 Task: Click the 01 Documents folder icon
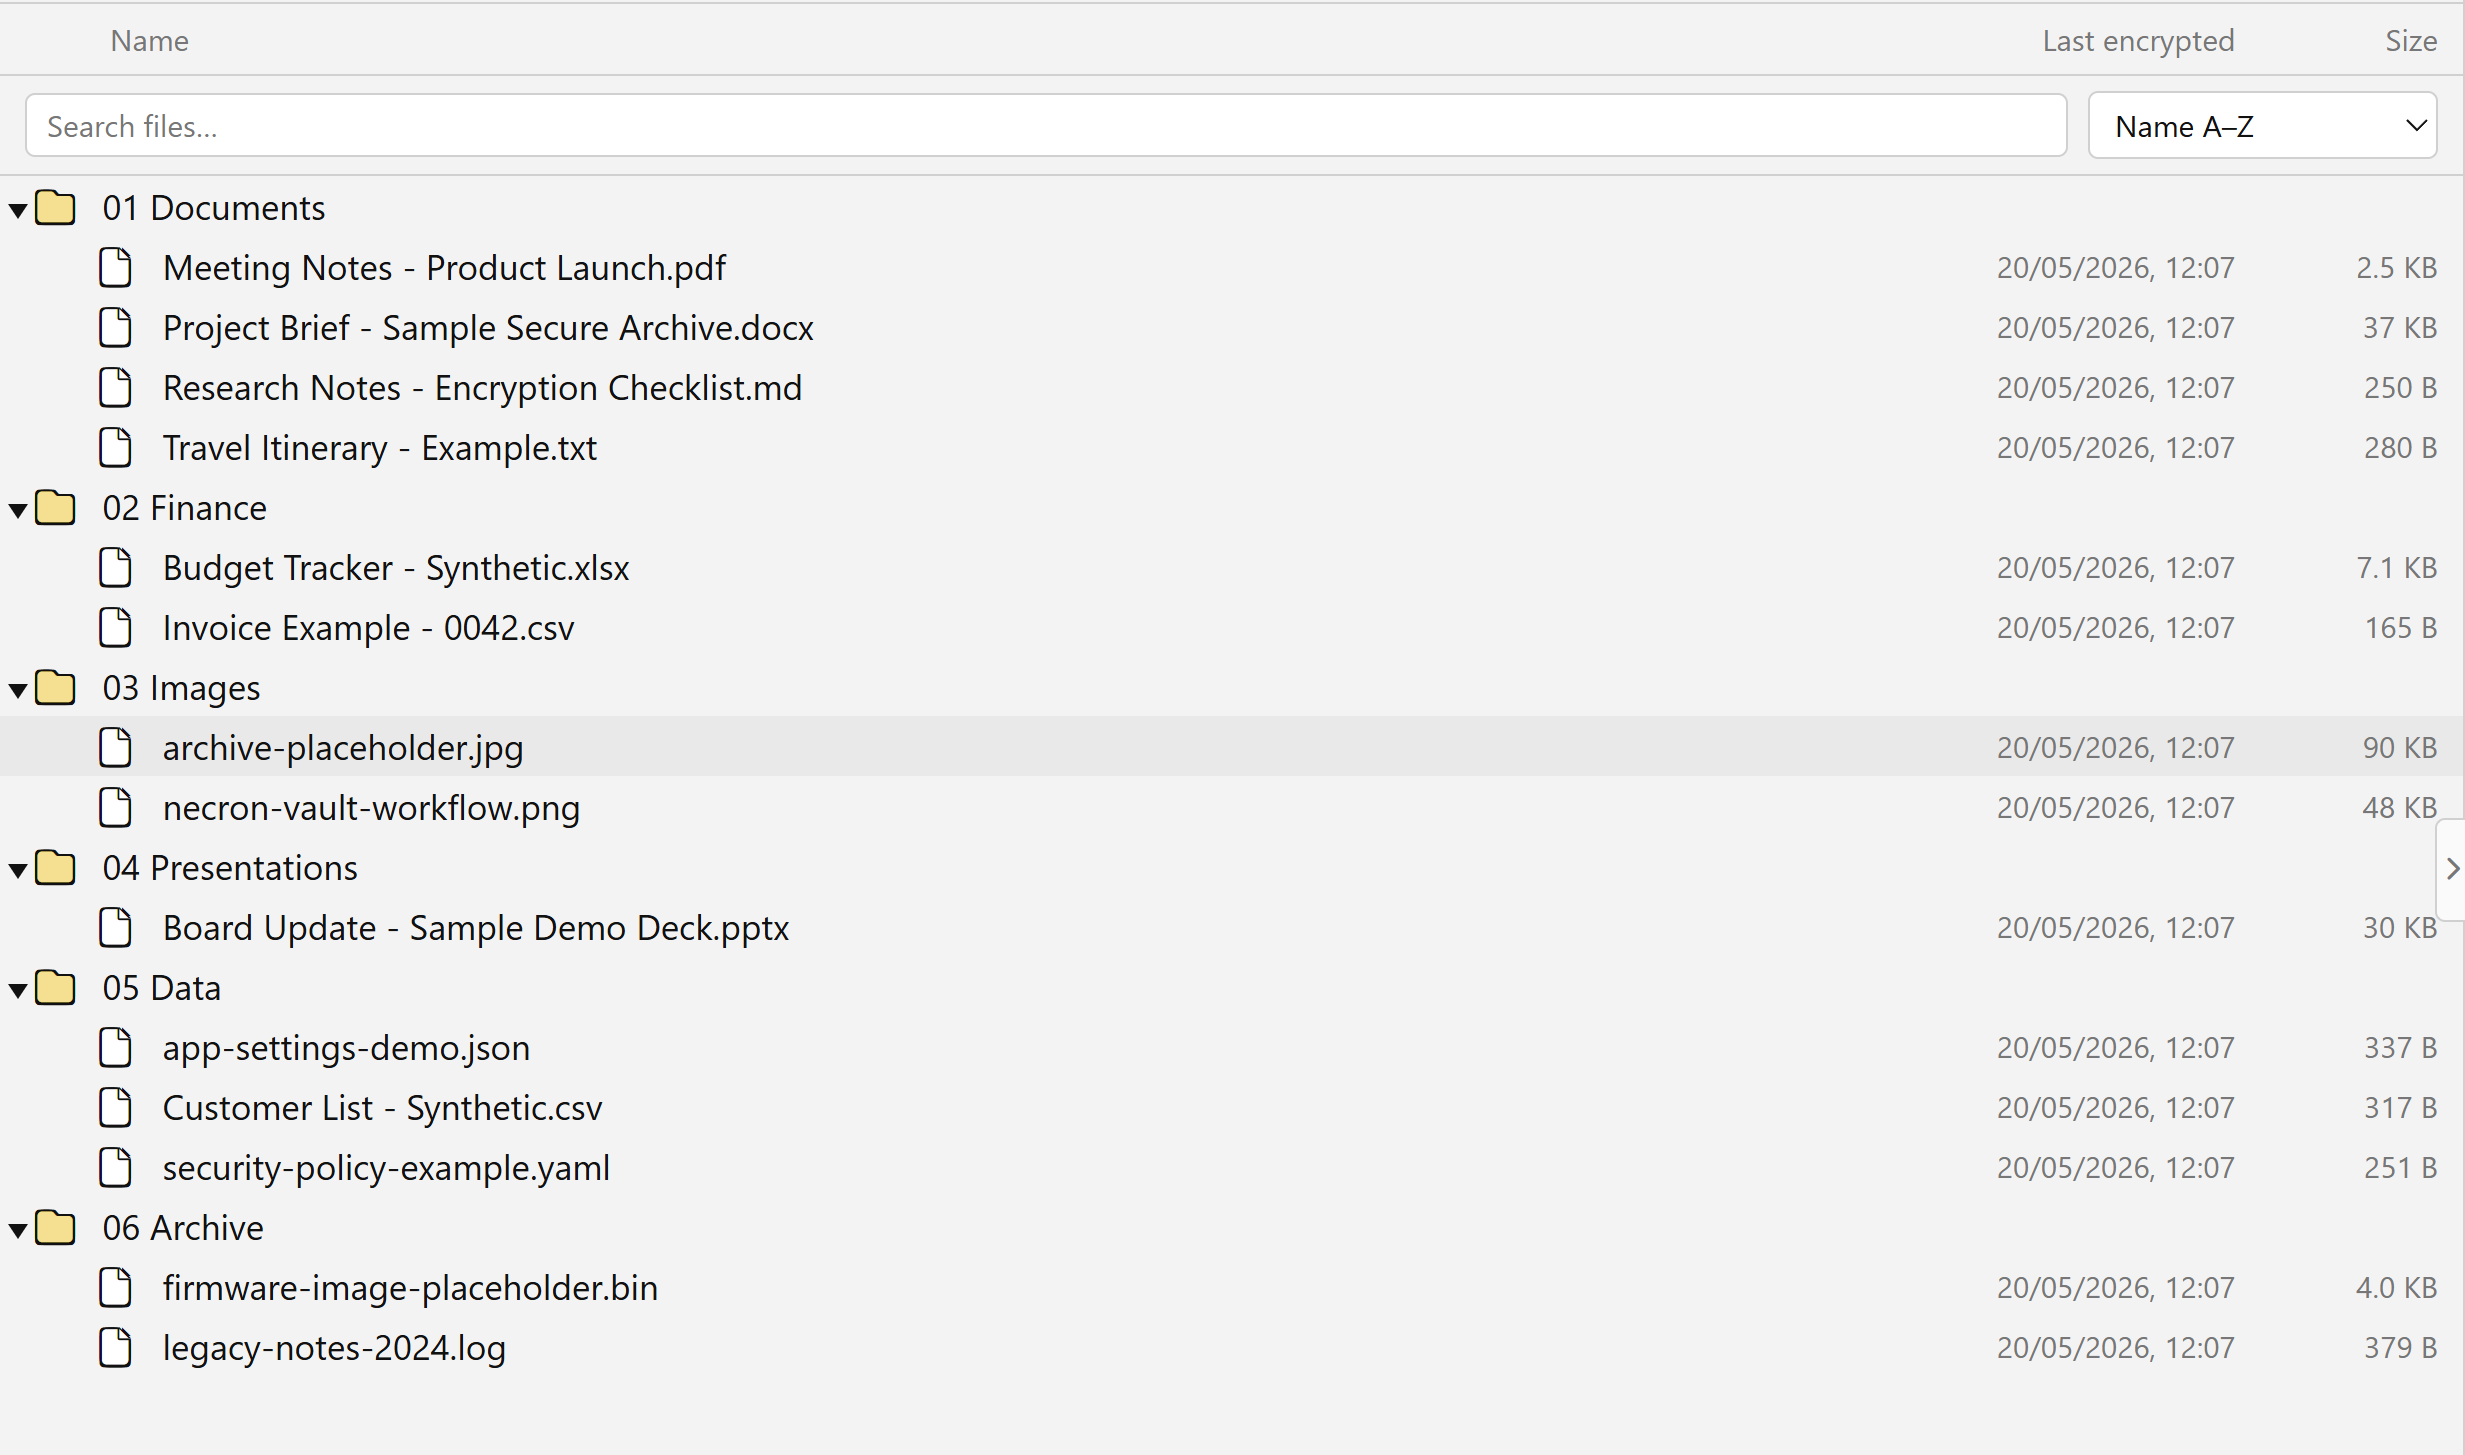pyautogui.click(x=55, y=207)
